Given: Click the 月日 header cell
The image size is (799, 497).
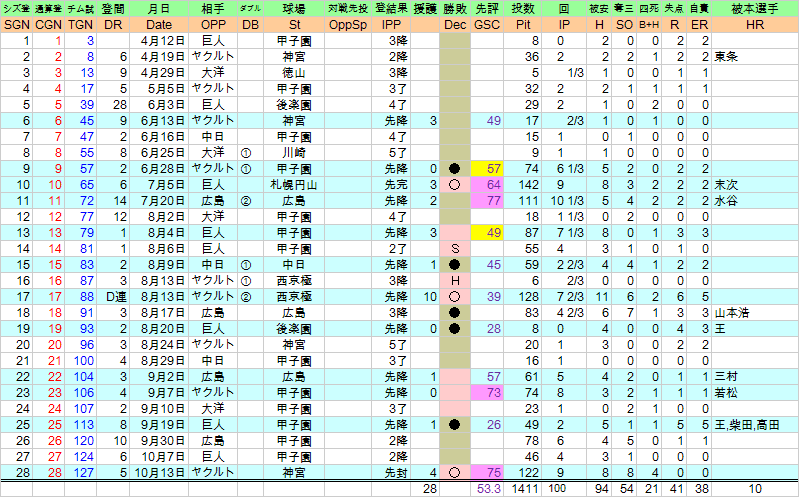Looking at the screenshot, I should (x=159, y=9).
